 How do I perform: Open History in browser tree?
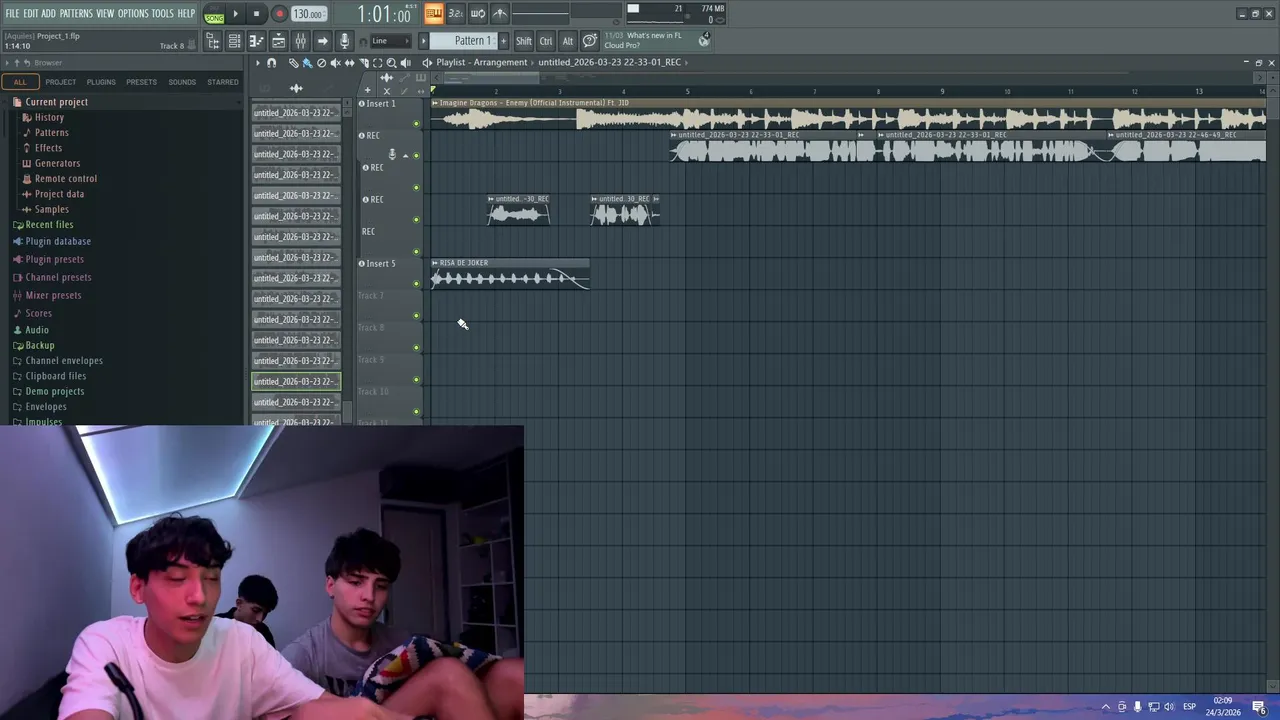pyautogui.click(x=49, y=117)
